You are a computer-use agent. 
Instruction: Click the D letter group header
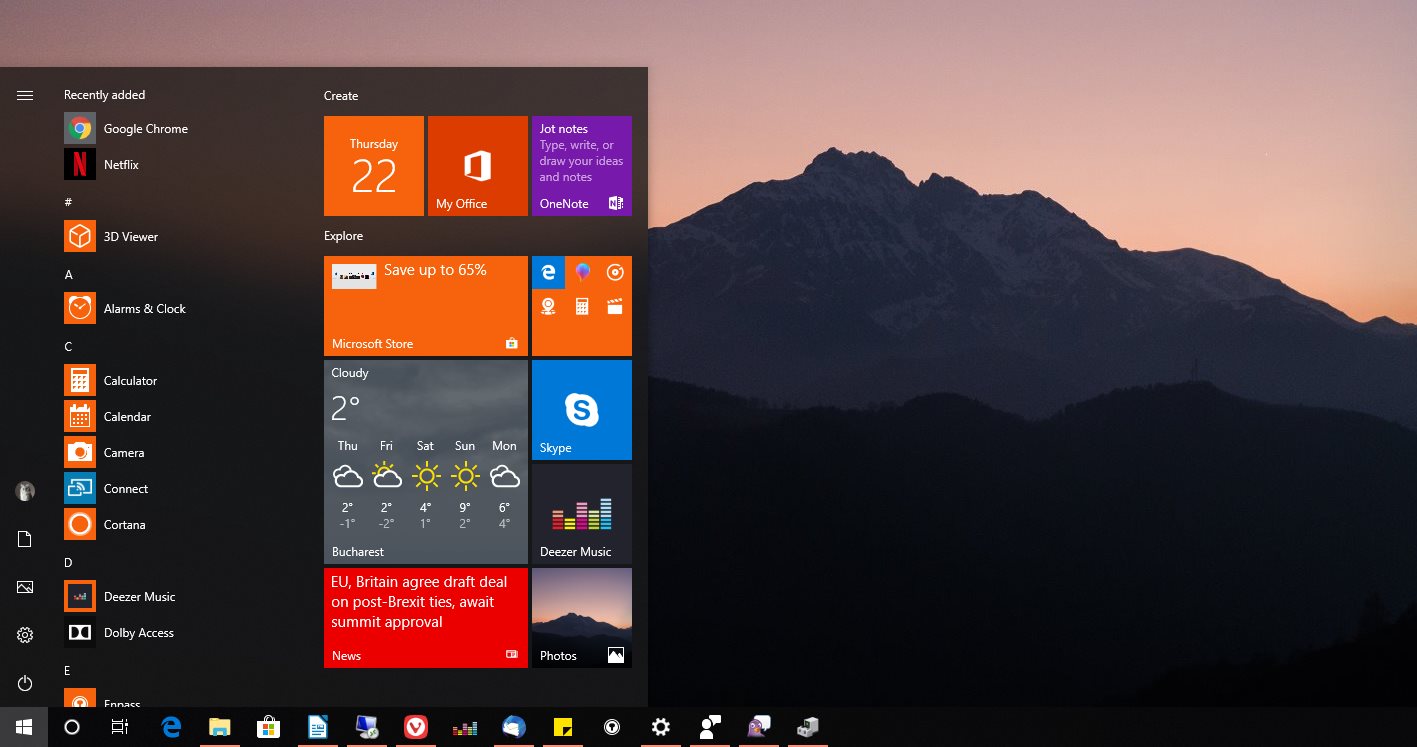coord(68,562)
